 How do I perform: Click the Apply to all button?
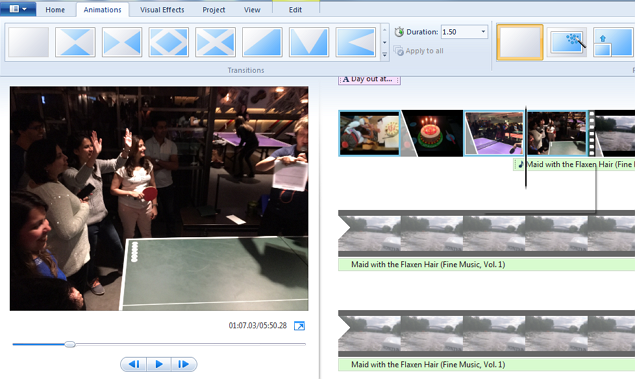click(419, 51)
